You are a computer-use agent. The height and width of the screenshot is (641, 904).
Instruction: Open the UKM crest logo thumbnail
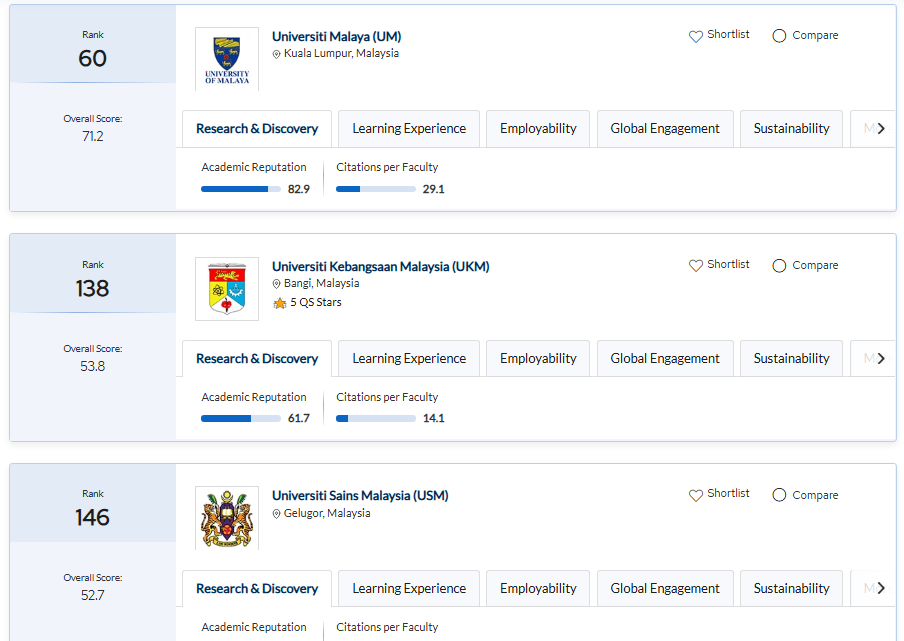pos(227,289)
